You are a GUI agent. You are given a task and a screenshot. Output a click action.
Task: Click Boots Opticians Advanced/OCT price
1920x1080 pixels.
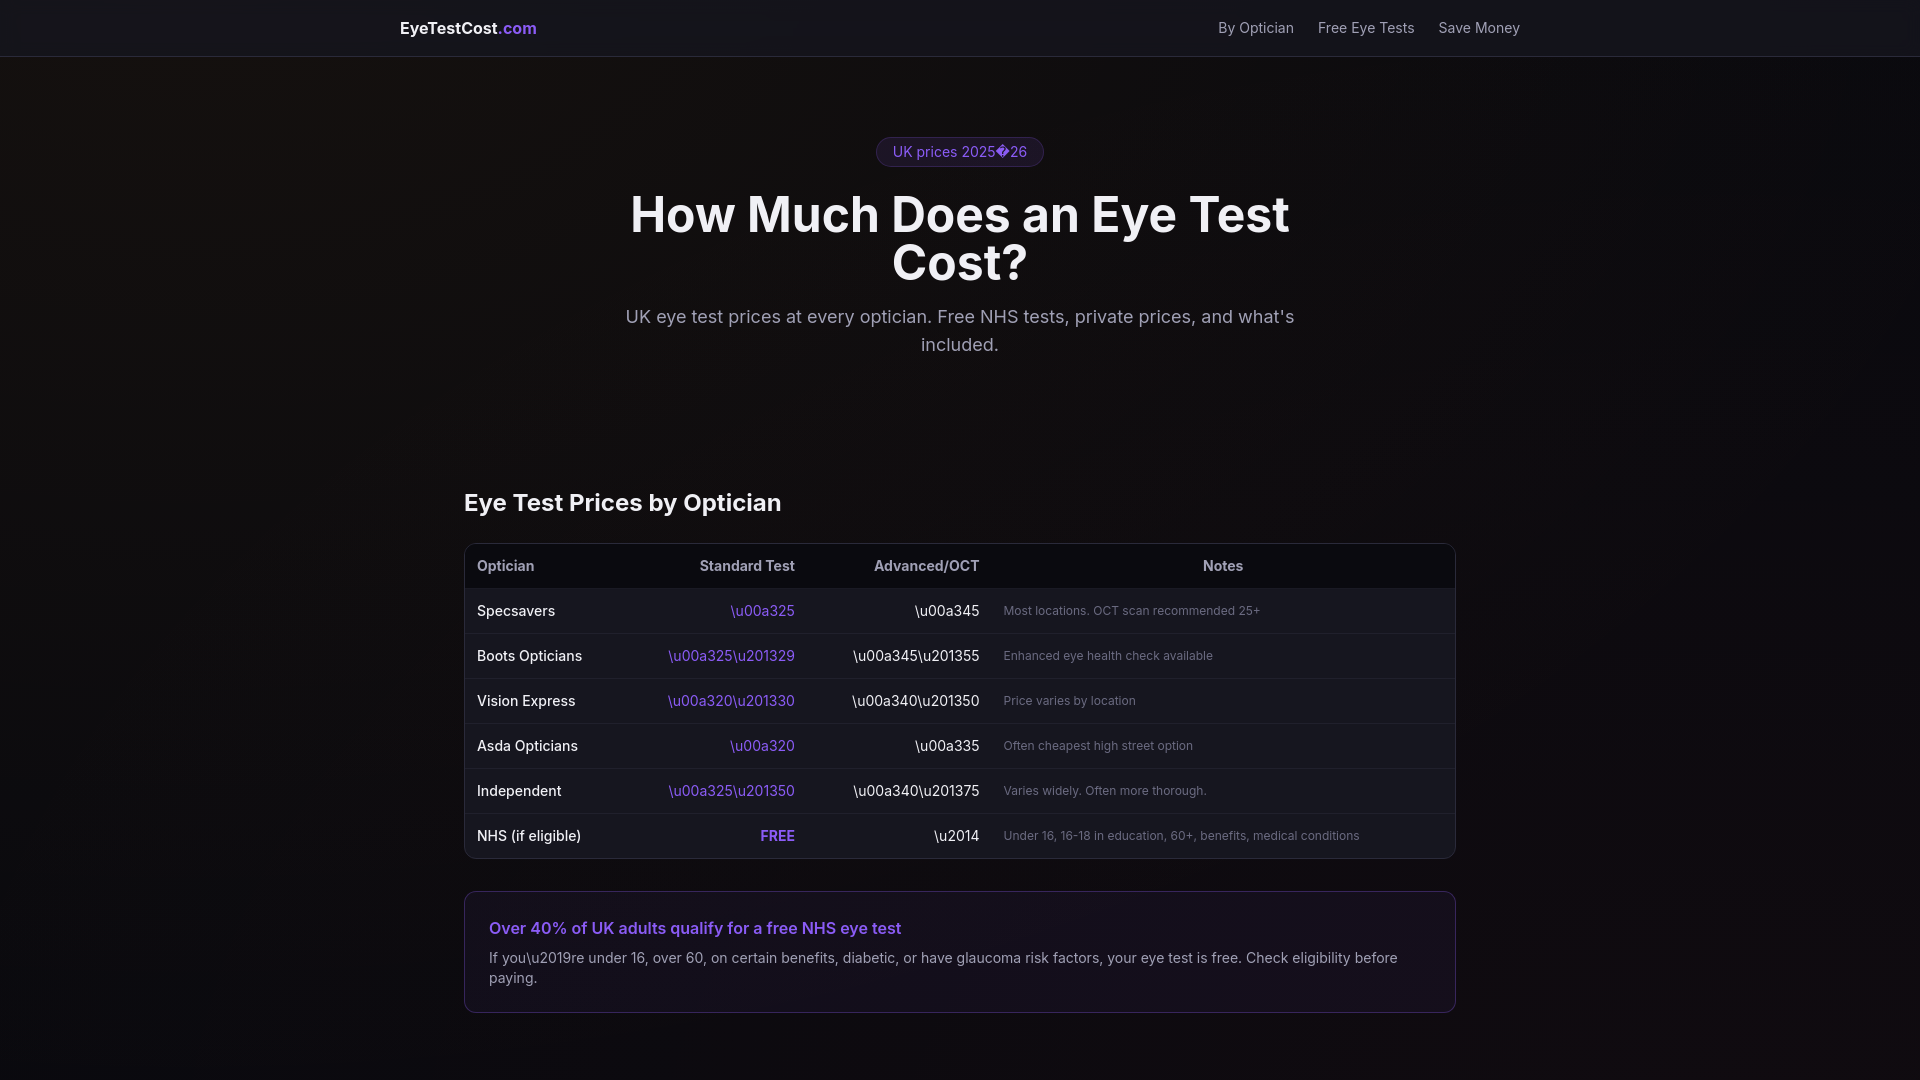pyautogui.click(x=916, y=656)
